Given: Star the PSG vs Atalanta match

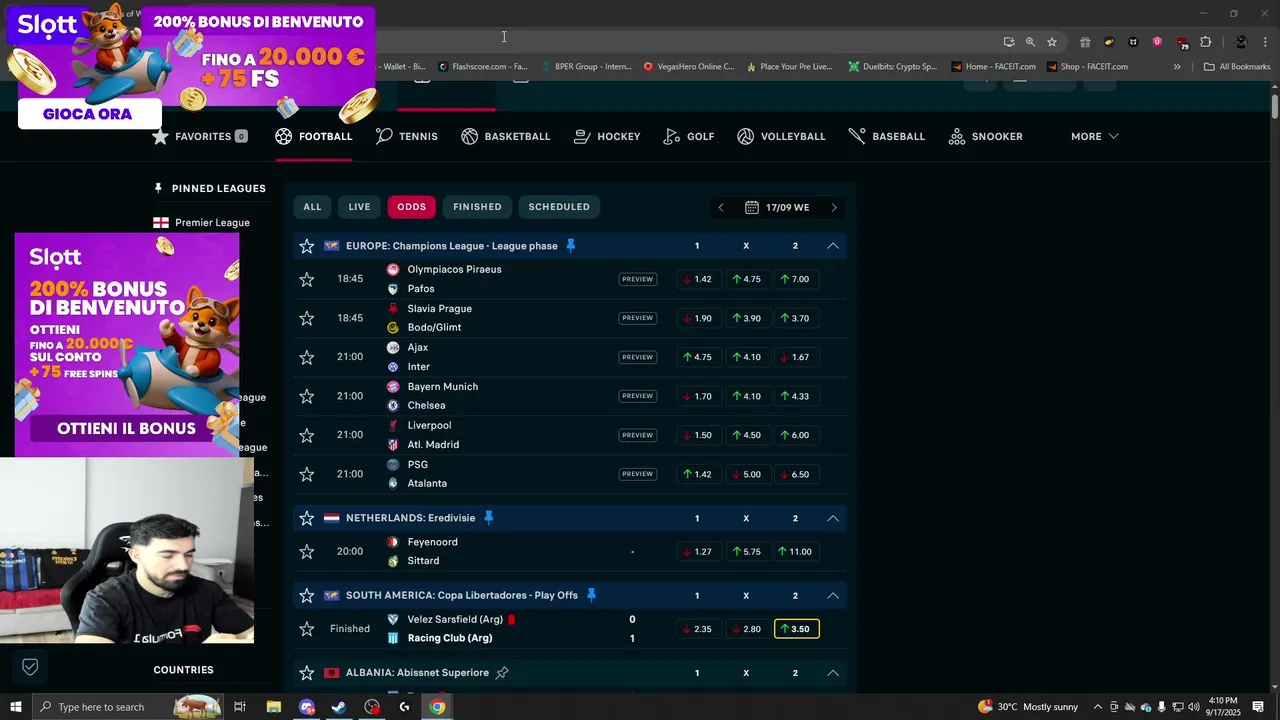Looking at the screenshot, I should point(307,474).
